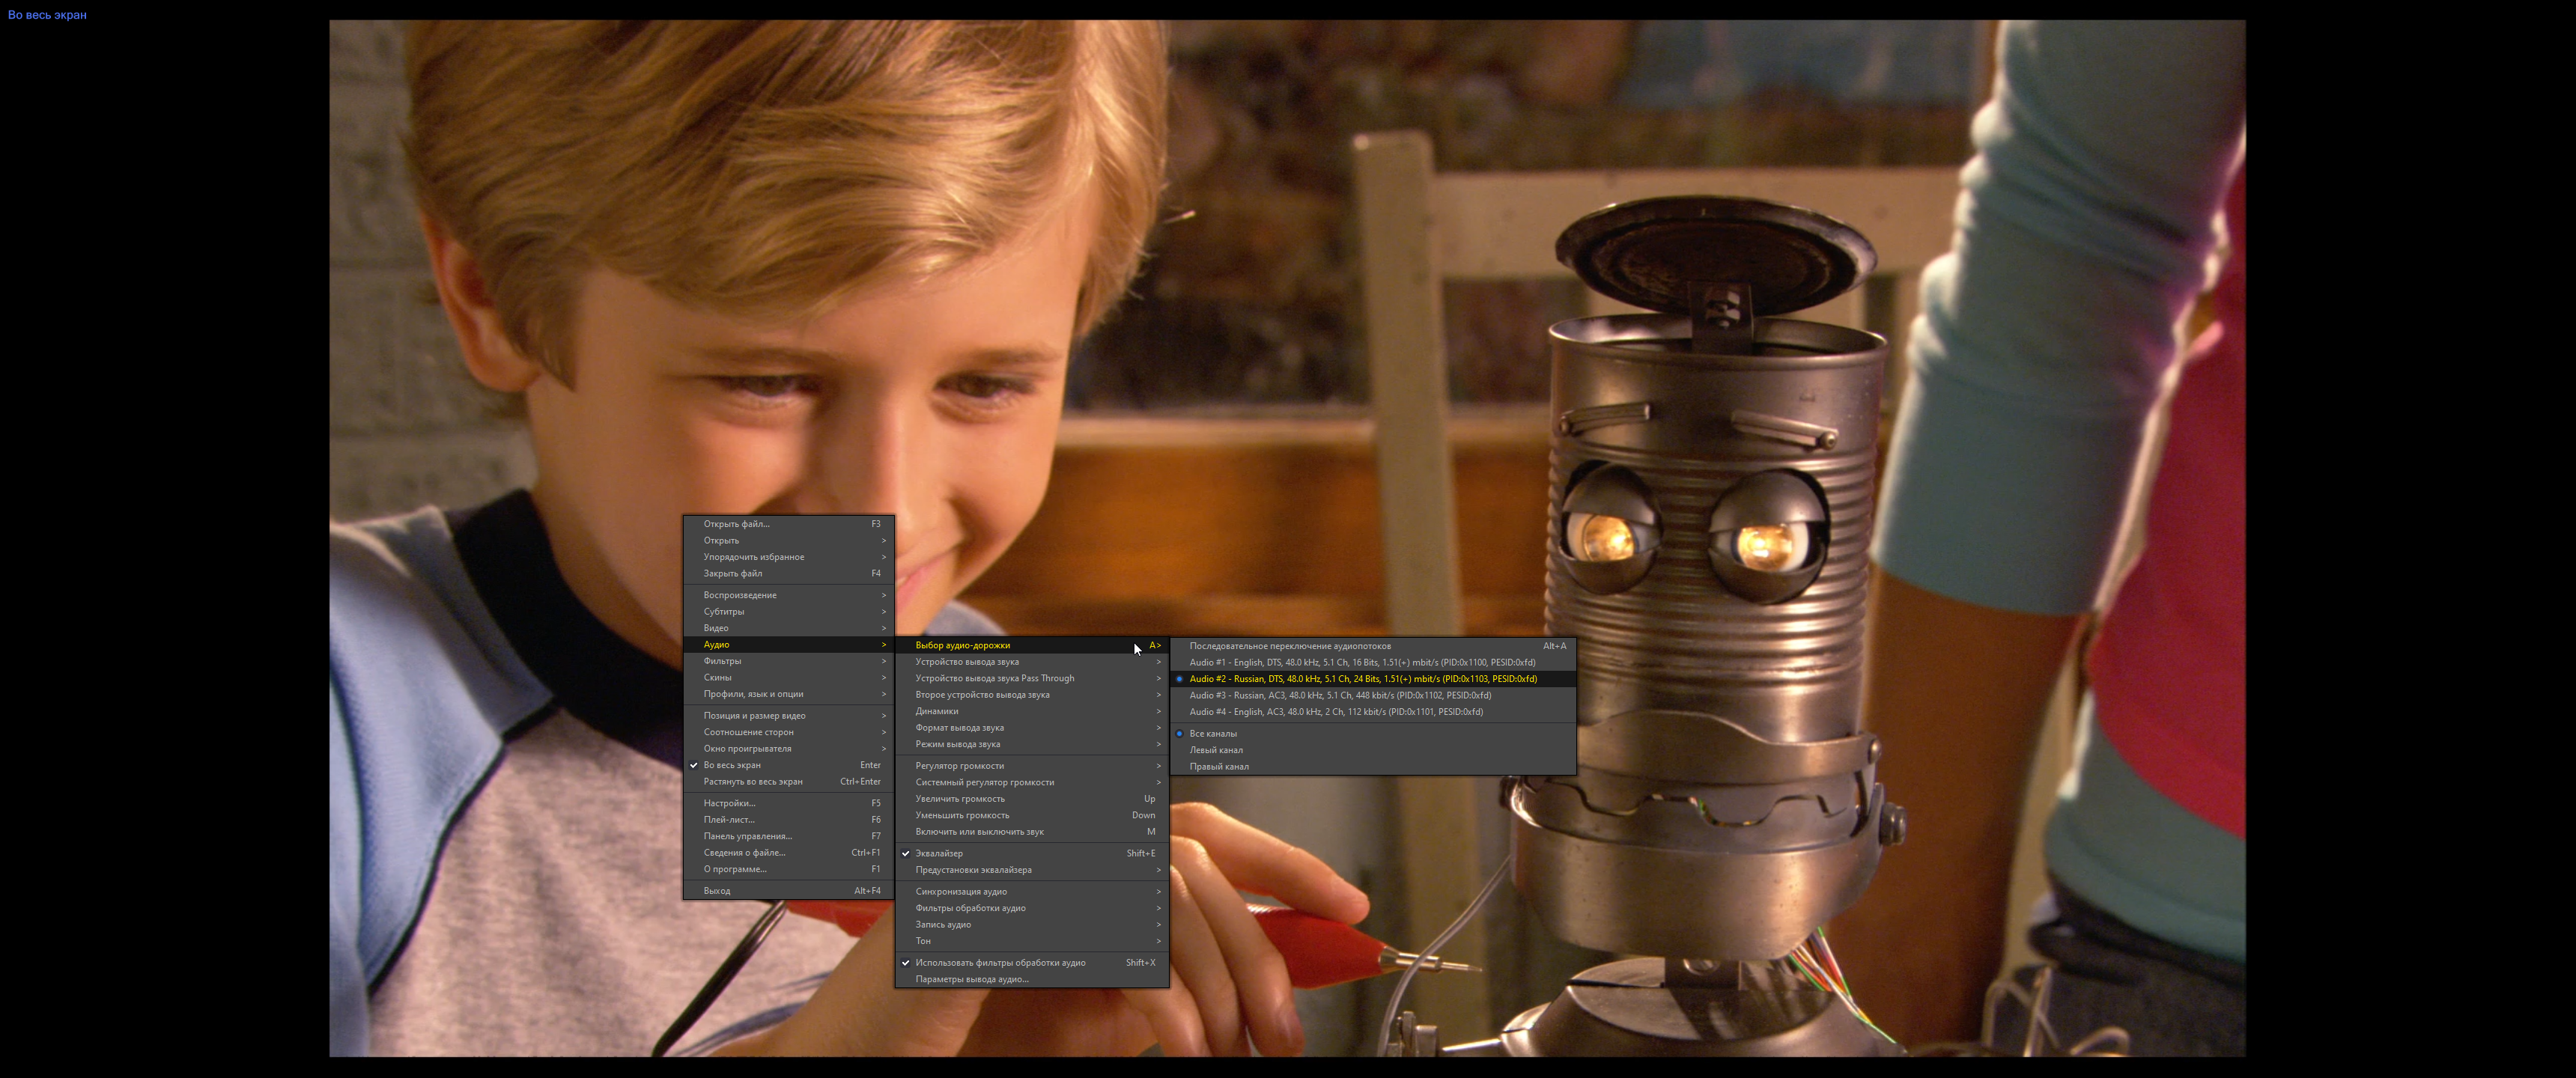This screenshot has height=1078, width=2576.
Task: Open the 'Субтитры' submenu
Action: (723, 612)
